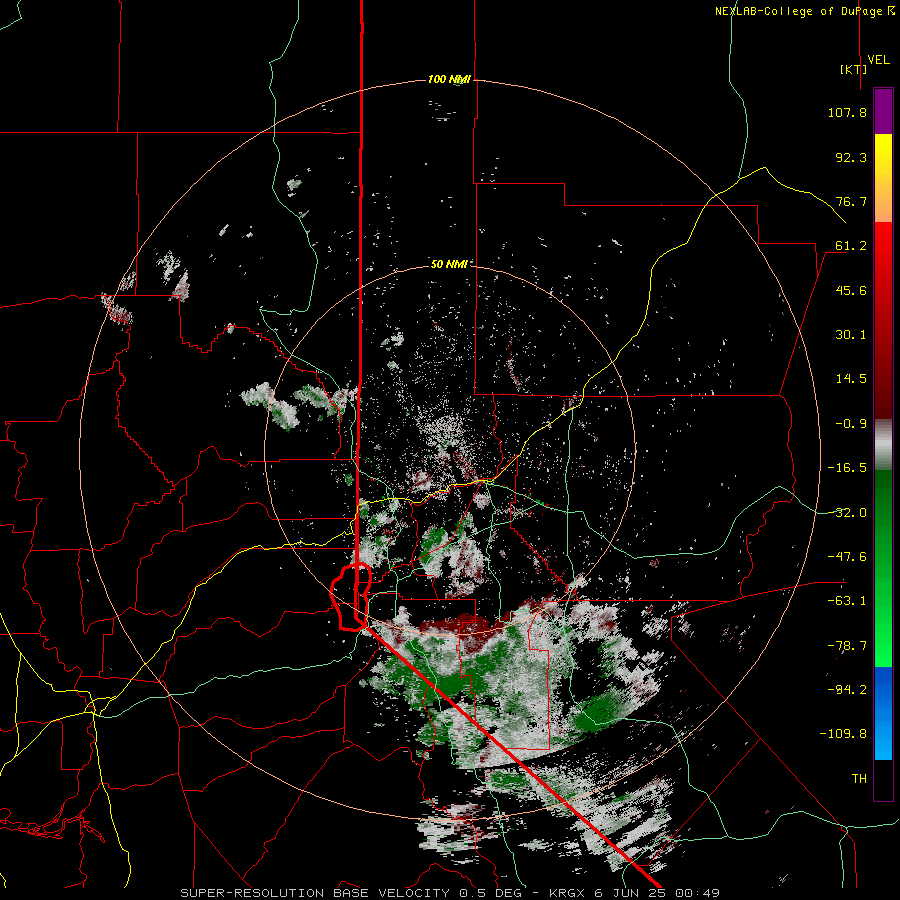Click the 100 NMI range ring label
Image resolution: width=900 pixels, height=900 pixels.
pyautogui.click(x=449, y=79)
